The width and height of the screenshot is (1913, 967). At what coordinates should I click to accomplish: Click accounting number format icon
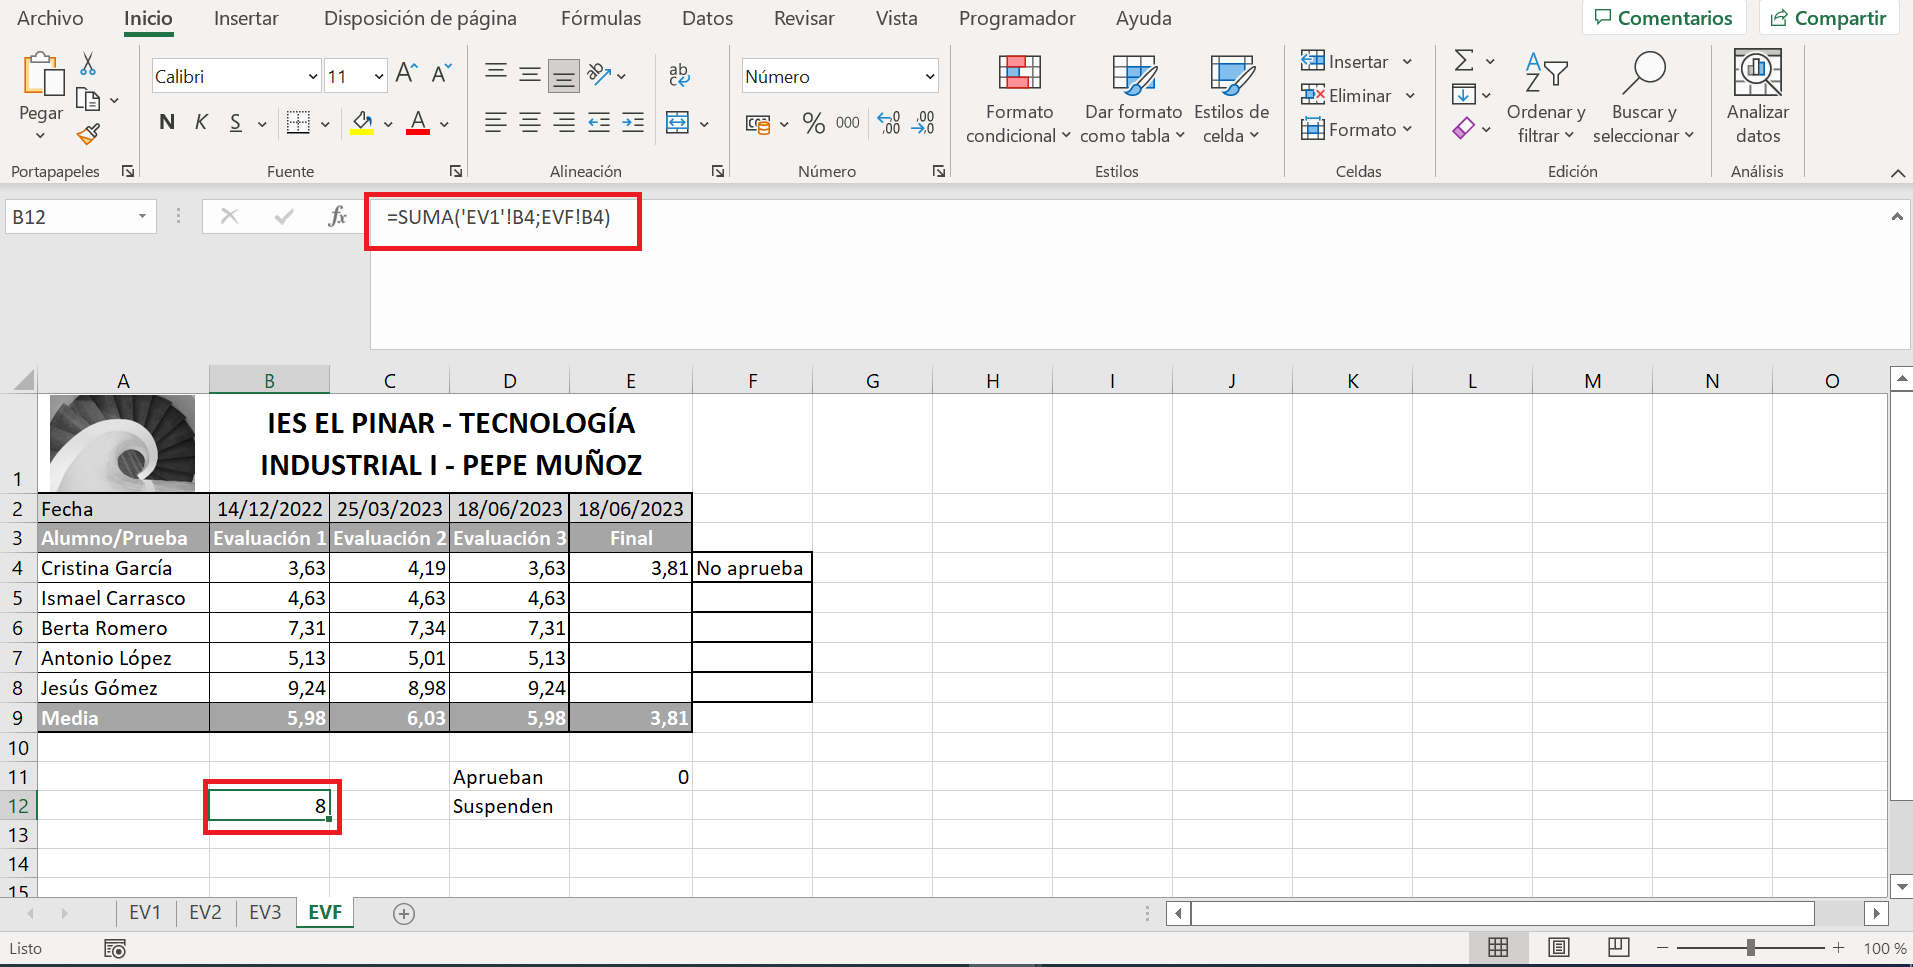(x=758, y=124)
